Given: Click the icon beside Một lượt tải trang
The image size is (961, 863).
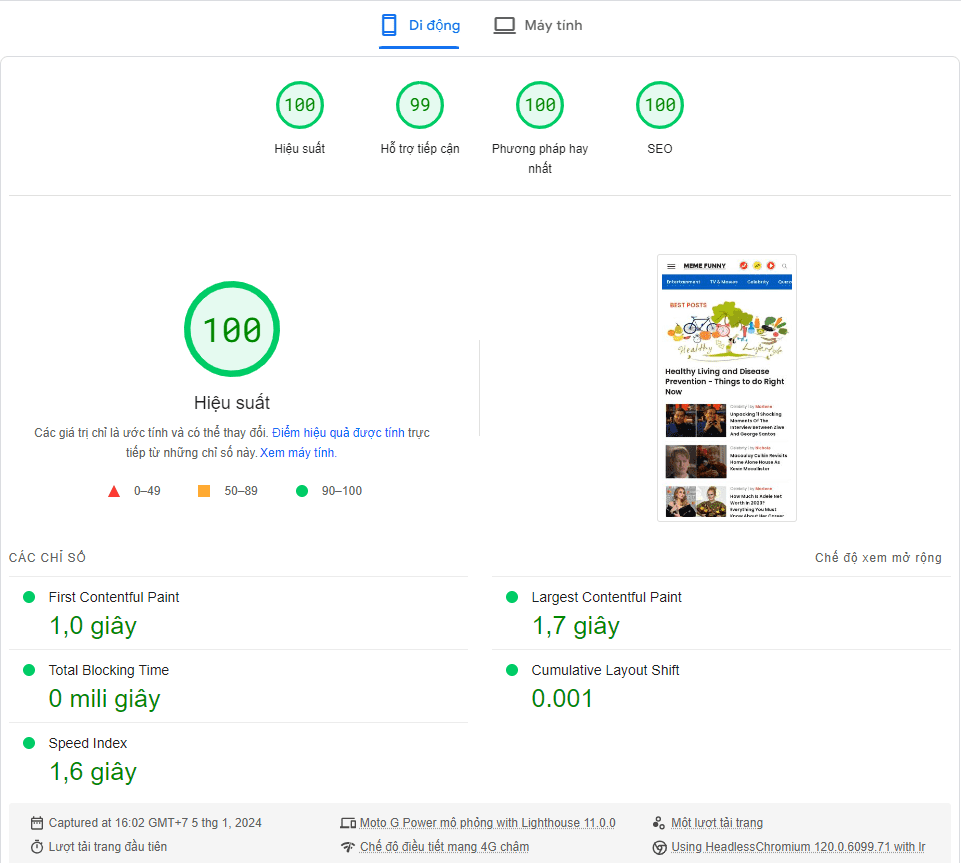Looking at the screenshot, I should tap(659, 823).
